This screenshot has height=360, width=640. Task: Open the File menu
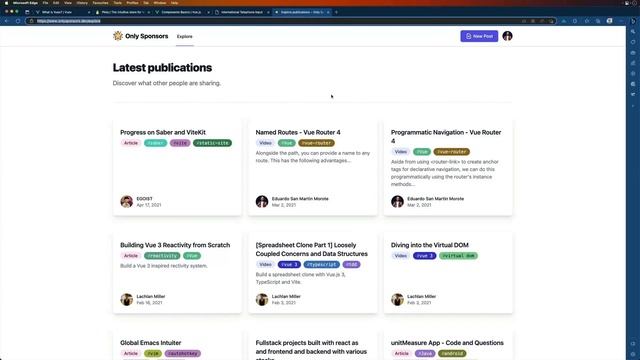45,3
